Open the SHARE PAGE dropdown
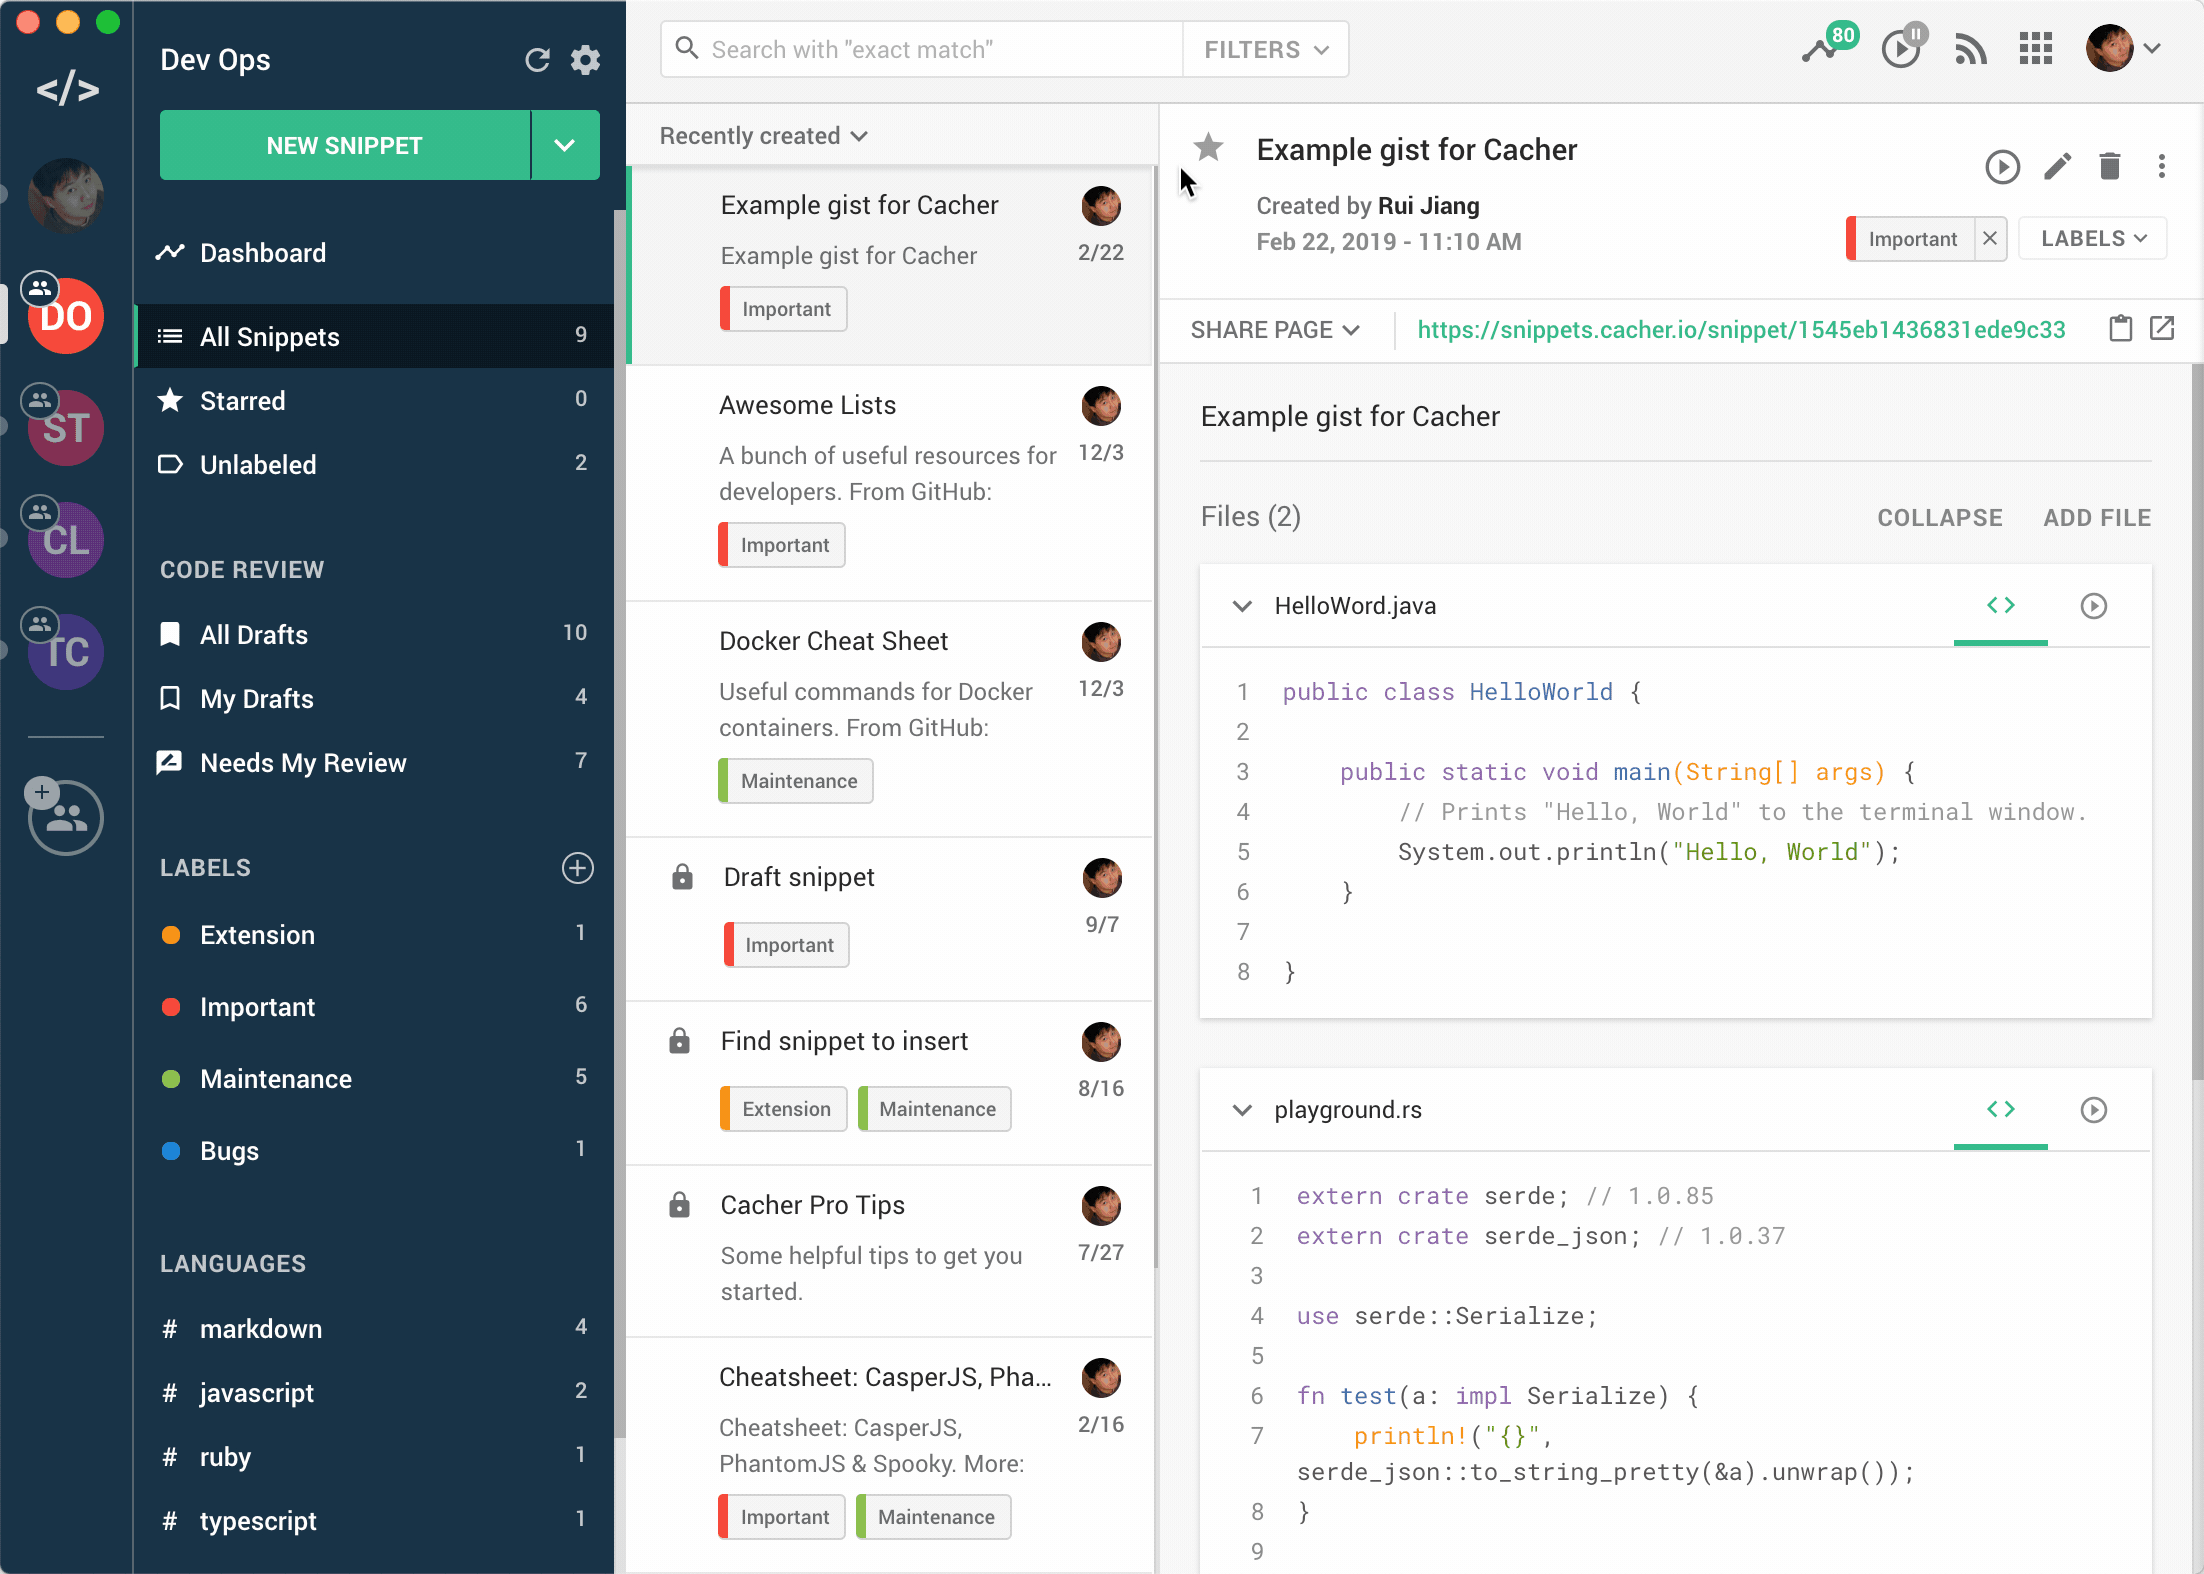The image size is (2204, 1574). click(x=1275, y=330)
